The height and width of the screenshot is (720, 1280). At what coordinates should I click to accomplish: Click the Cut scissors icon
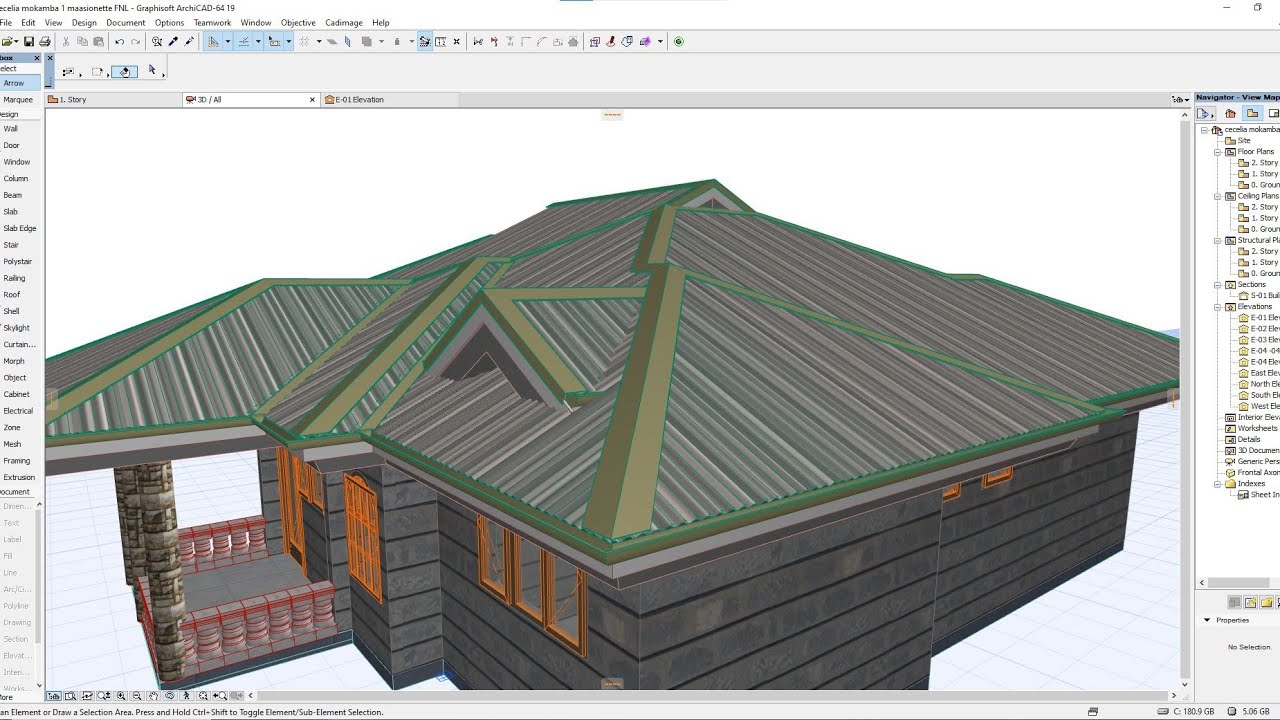tap(66, 41)
